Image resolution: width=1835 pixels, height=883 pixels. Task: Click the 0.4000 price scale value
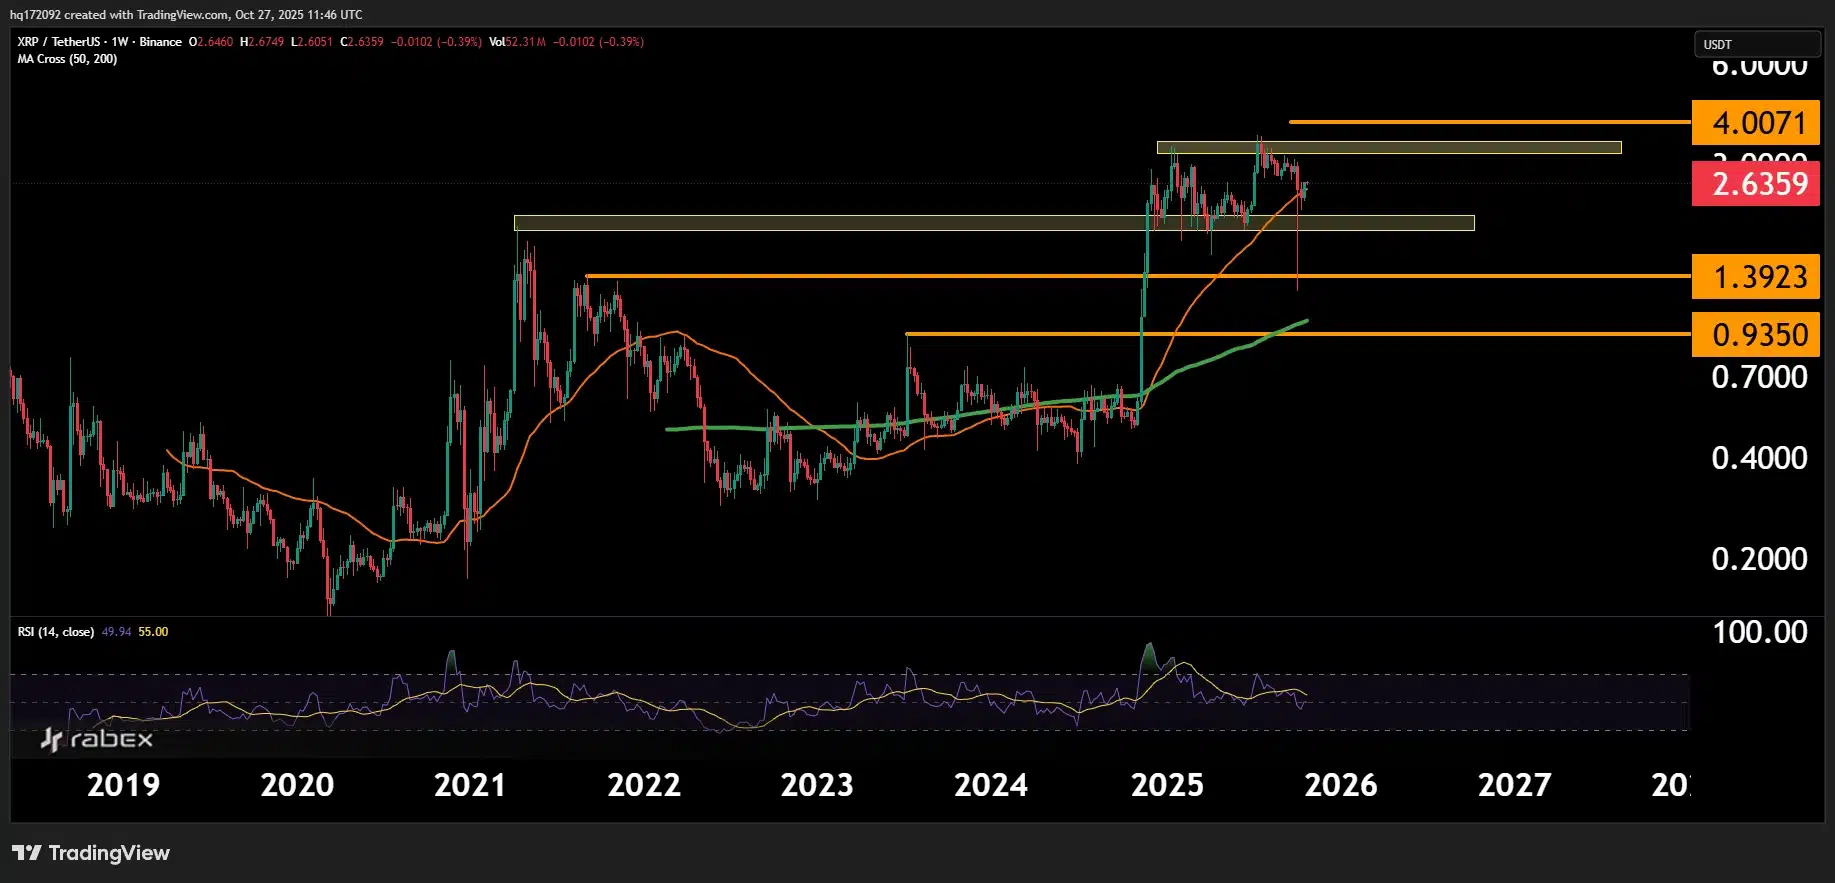tap(1759, 459)
